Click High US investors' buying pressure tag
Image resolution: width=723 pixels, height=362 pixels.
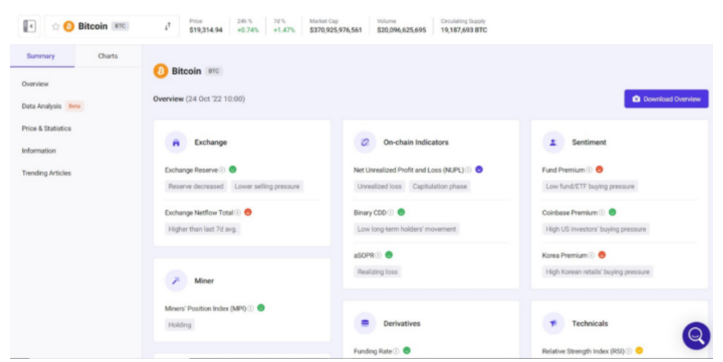pyautogui.click(x=596, y=229)
